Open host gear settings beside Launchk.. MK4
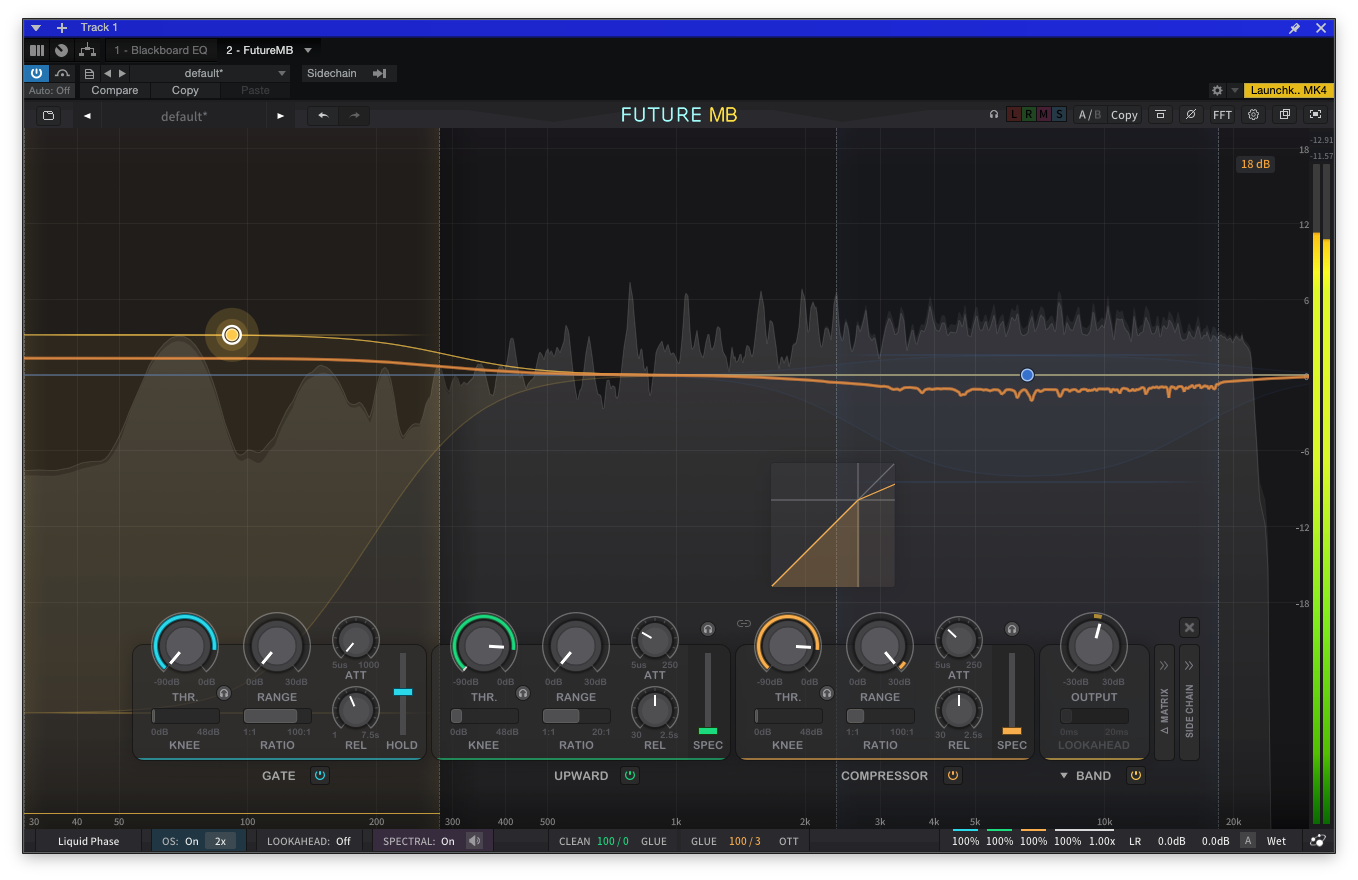This screenshot has width=1358, height=880. tap(1217, 90)
